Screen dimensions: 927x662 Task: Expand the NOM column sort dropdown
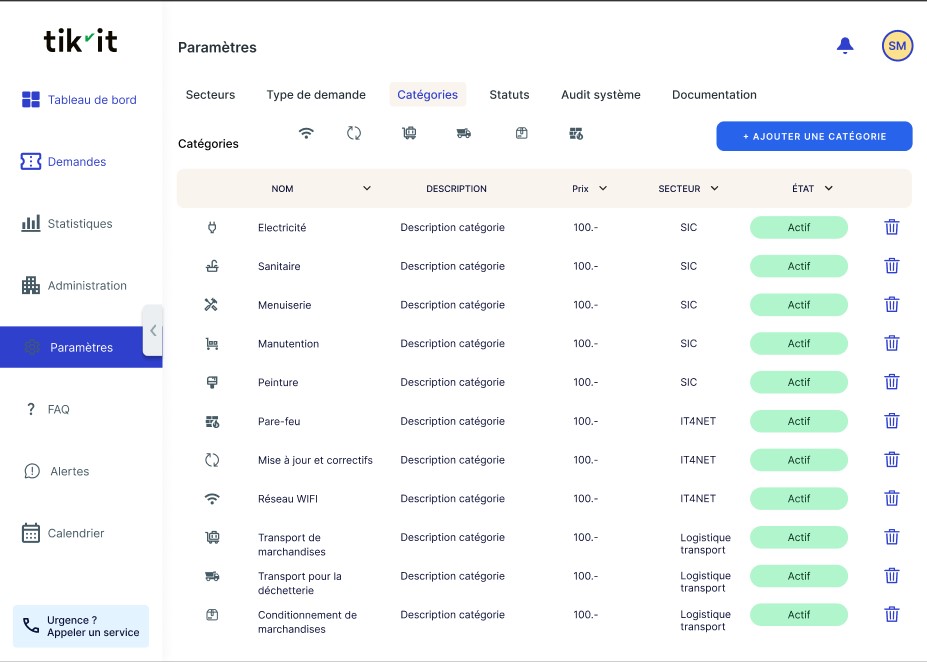click(x=366, y=188)
